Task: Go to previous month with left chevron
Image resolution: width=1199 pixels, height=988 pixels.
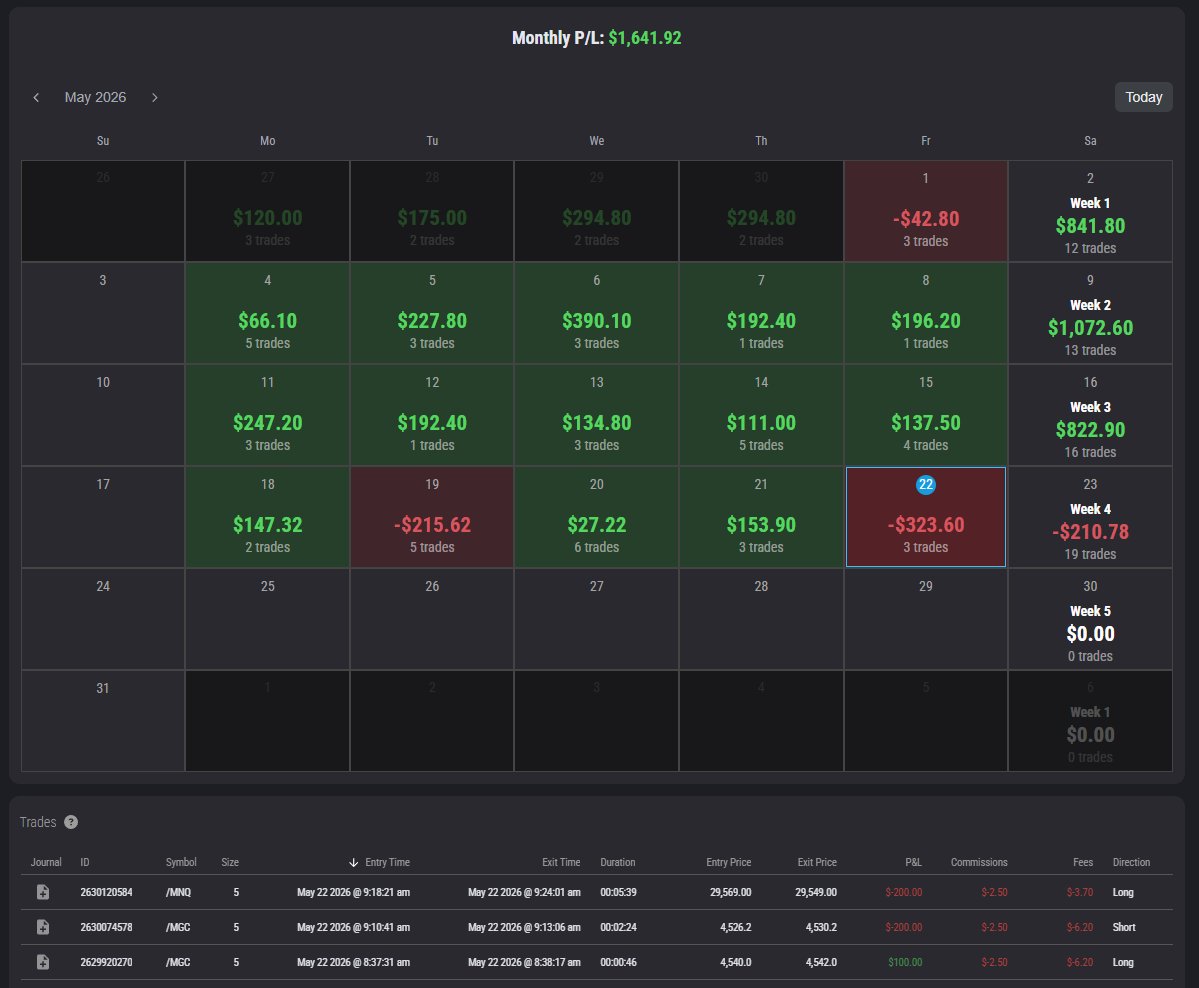Action: pos(36,97)
